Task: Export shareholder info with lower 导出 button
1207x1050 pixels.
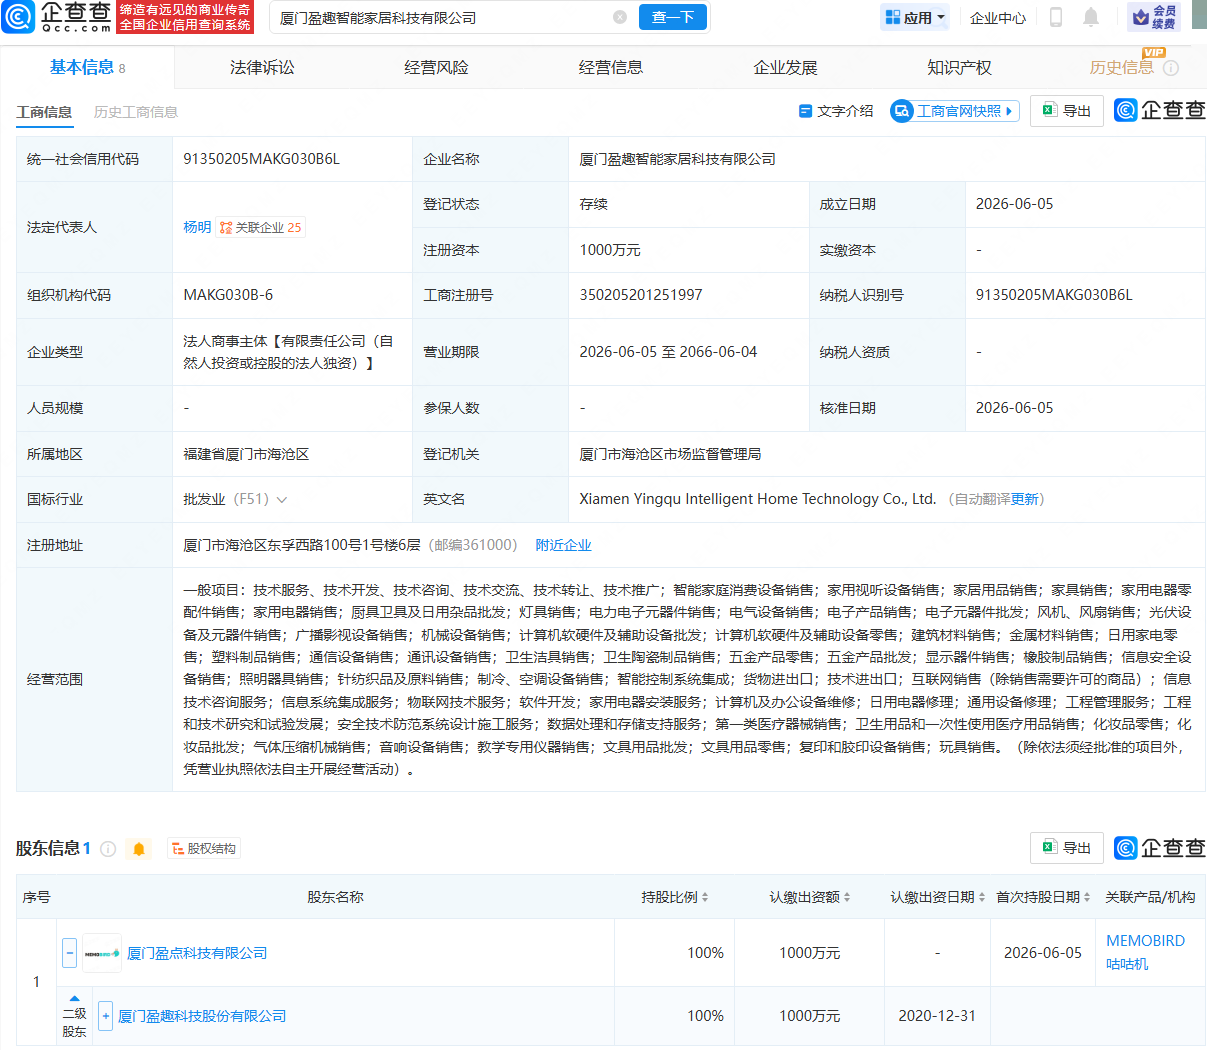Action: tap(1067, 848)
